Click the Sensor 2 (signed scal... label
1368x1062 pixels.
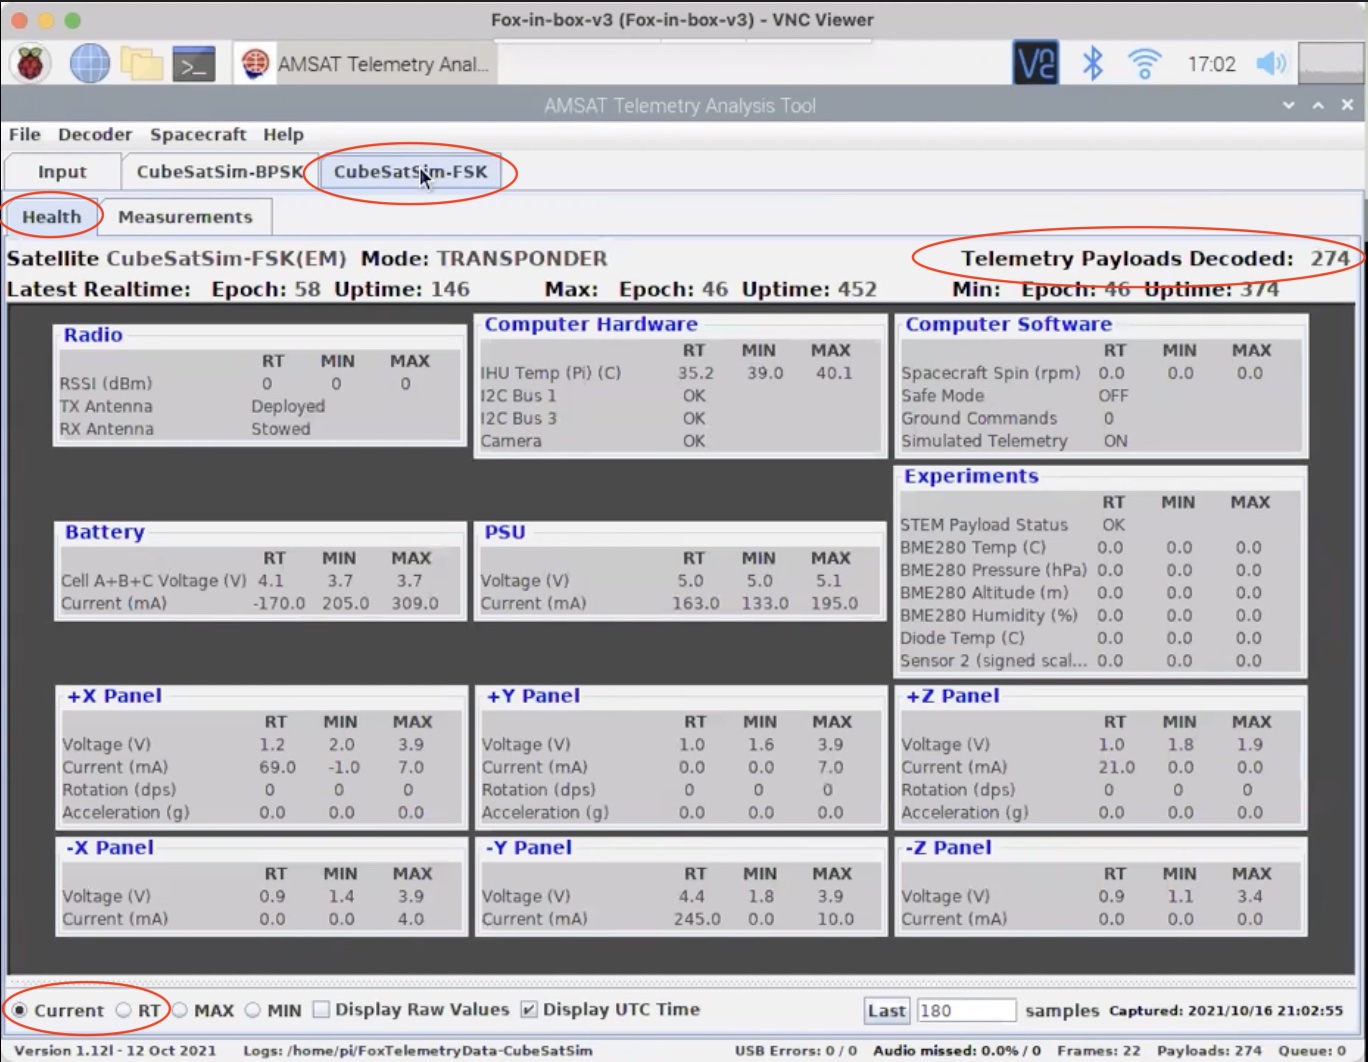click(x=993, y=661)
